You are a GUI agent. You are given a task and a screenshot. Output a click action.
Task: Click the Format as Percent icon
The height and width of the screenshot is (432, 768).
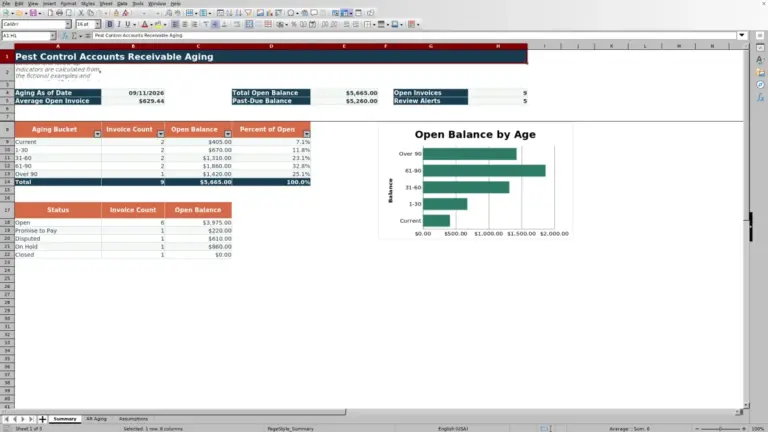pyautogui.click(x=294, y=24)
